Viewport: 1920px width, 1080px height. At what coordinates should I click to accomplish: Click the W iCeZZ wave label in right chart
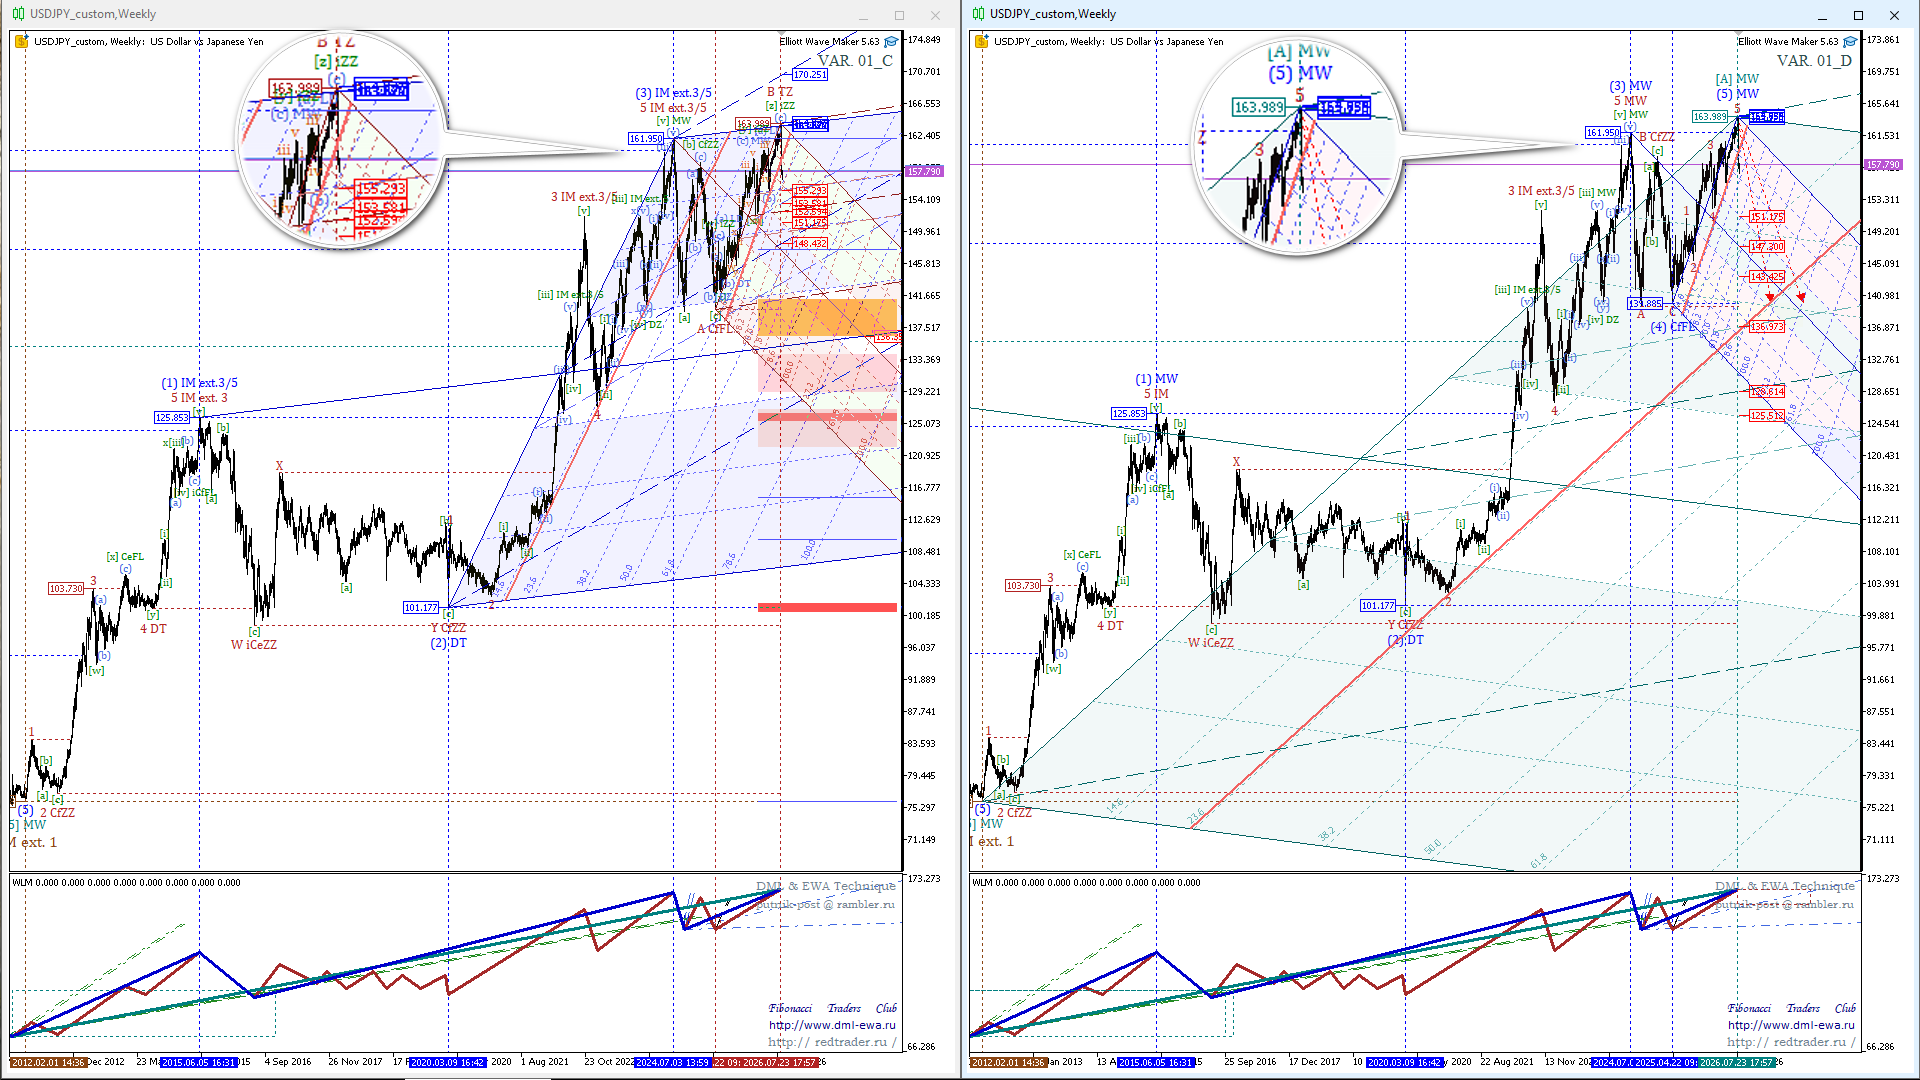pyautogui.click(x=1211, y=643)
